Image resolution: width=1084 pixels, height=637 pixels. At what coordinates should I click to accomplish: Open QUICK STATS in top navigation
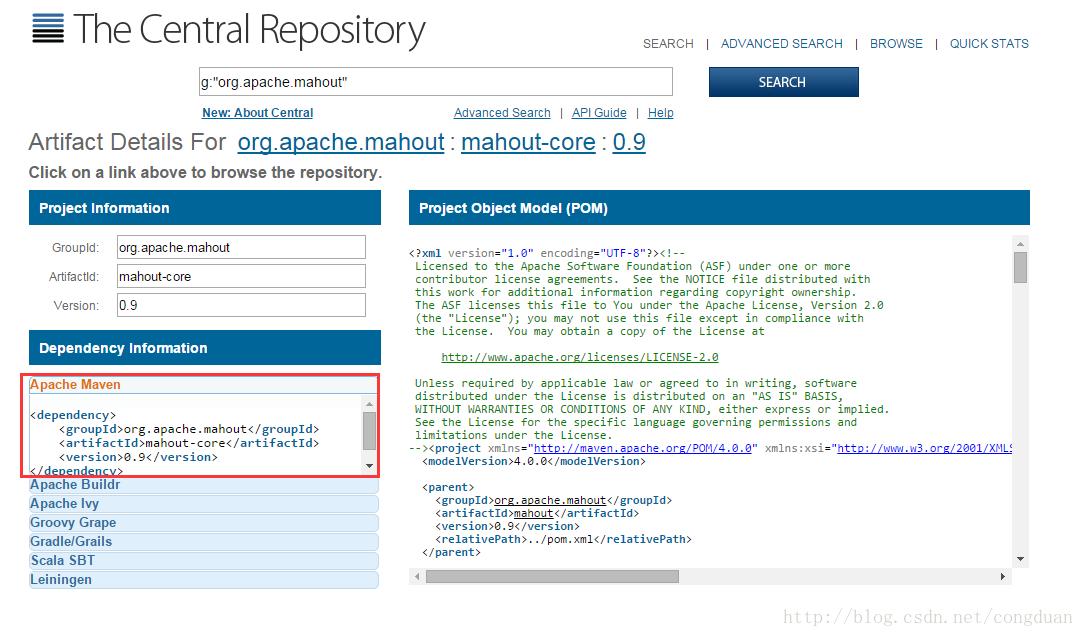(x=989, y=44)
